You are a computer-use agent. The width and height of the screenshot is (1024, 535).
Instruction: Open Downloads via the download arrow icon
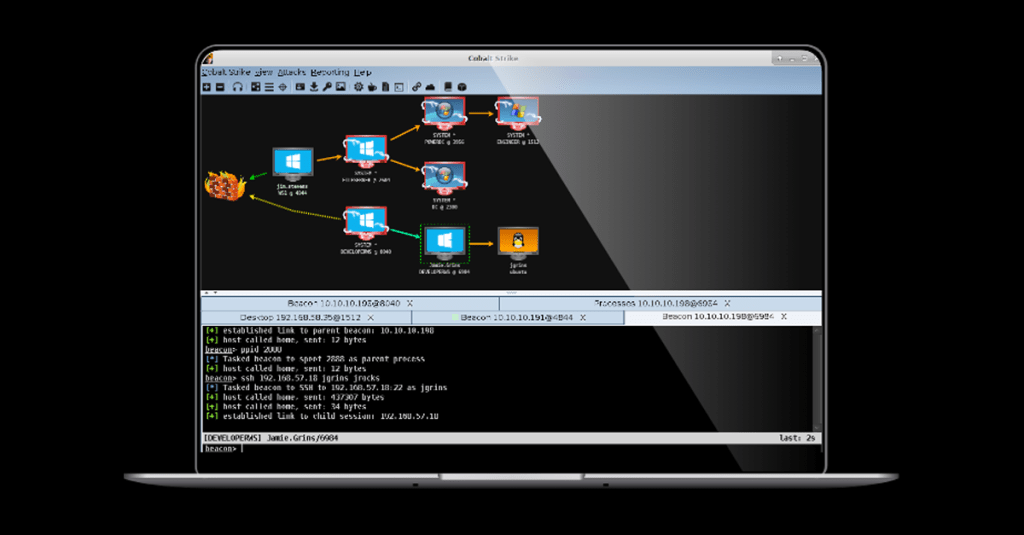click(x=314, y=87)
